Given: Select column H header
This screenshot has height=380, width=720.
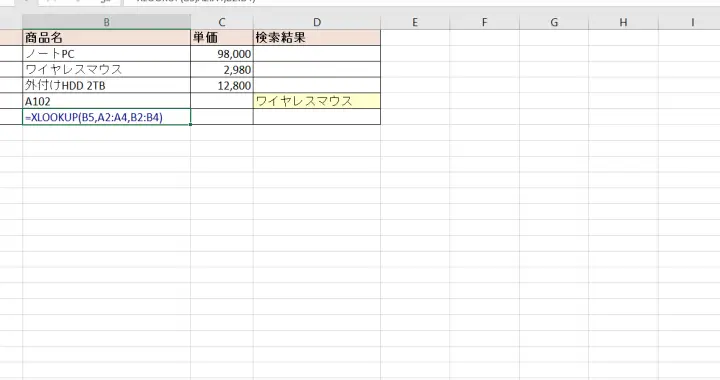Looking at the screenshot, I should coord(623,22).
